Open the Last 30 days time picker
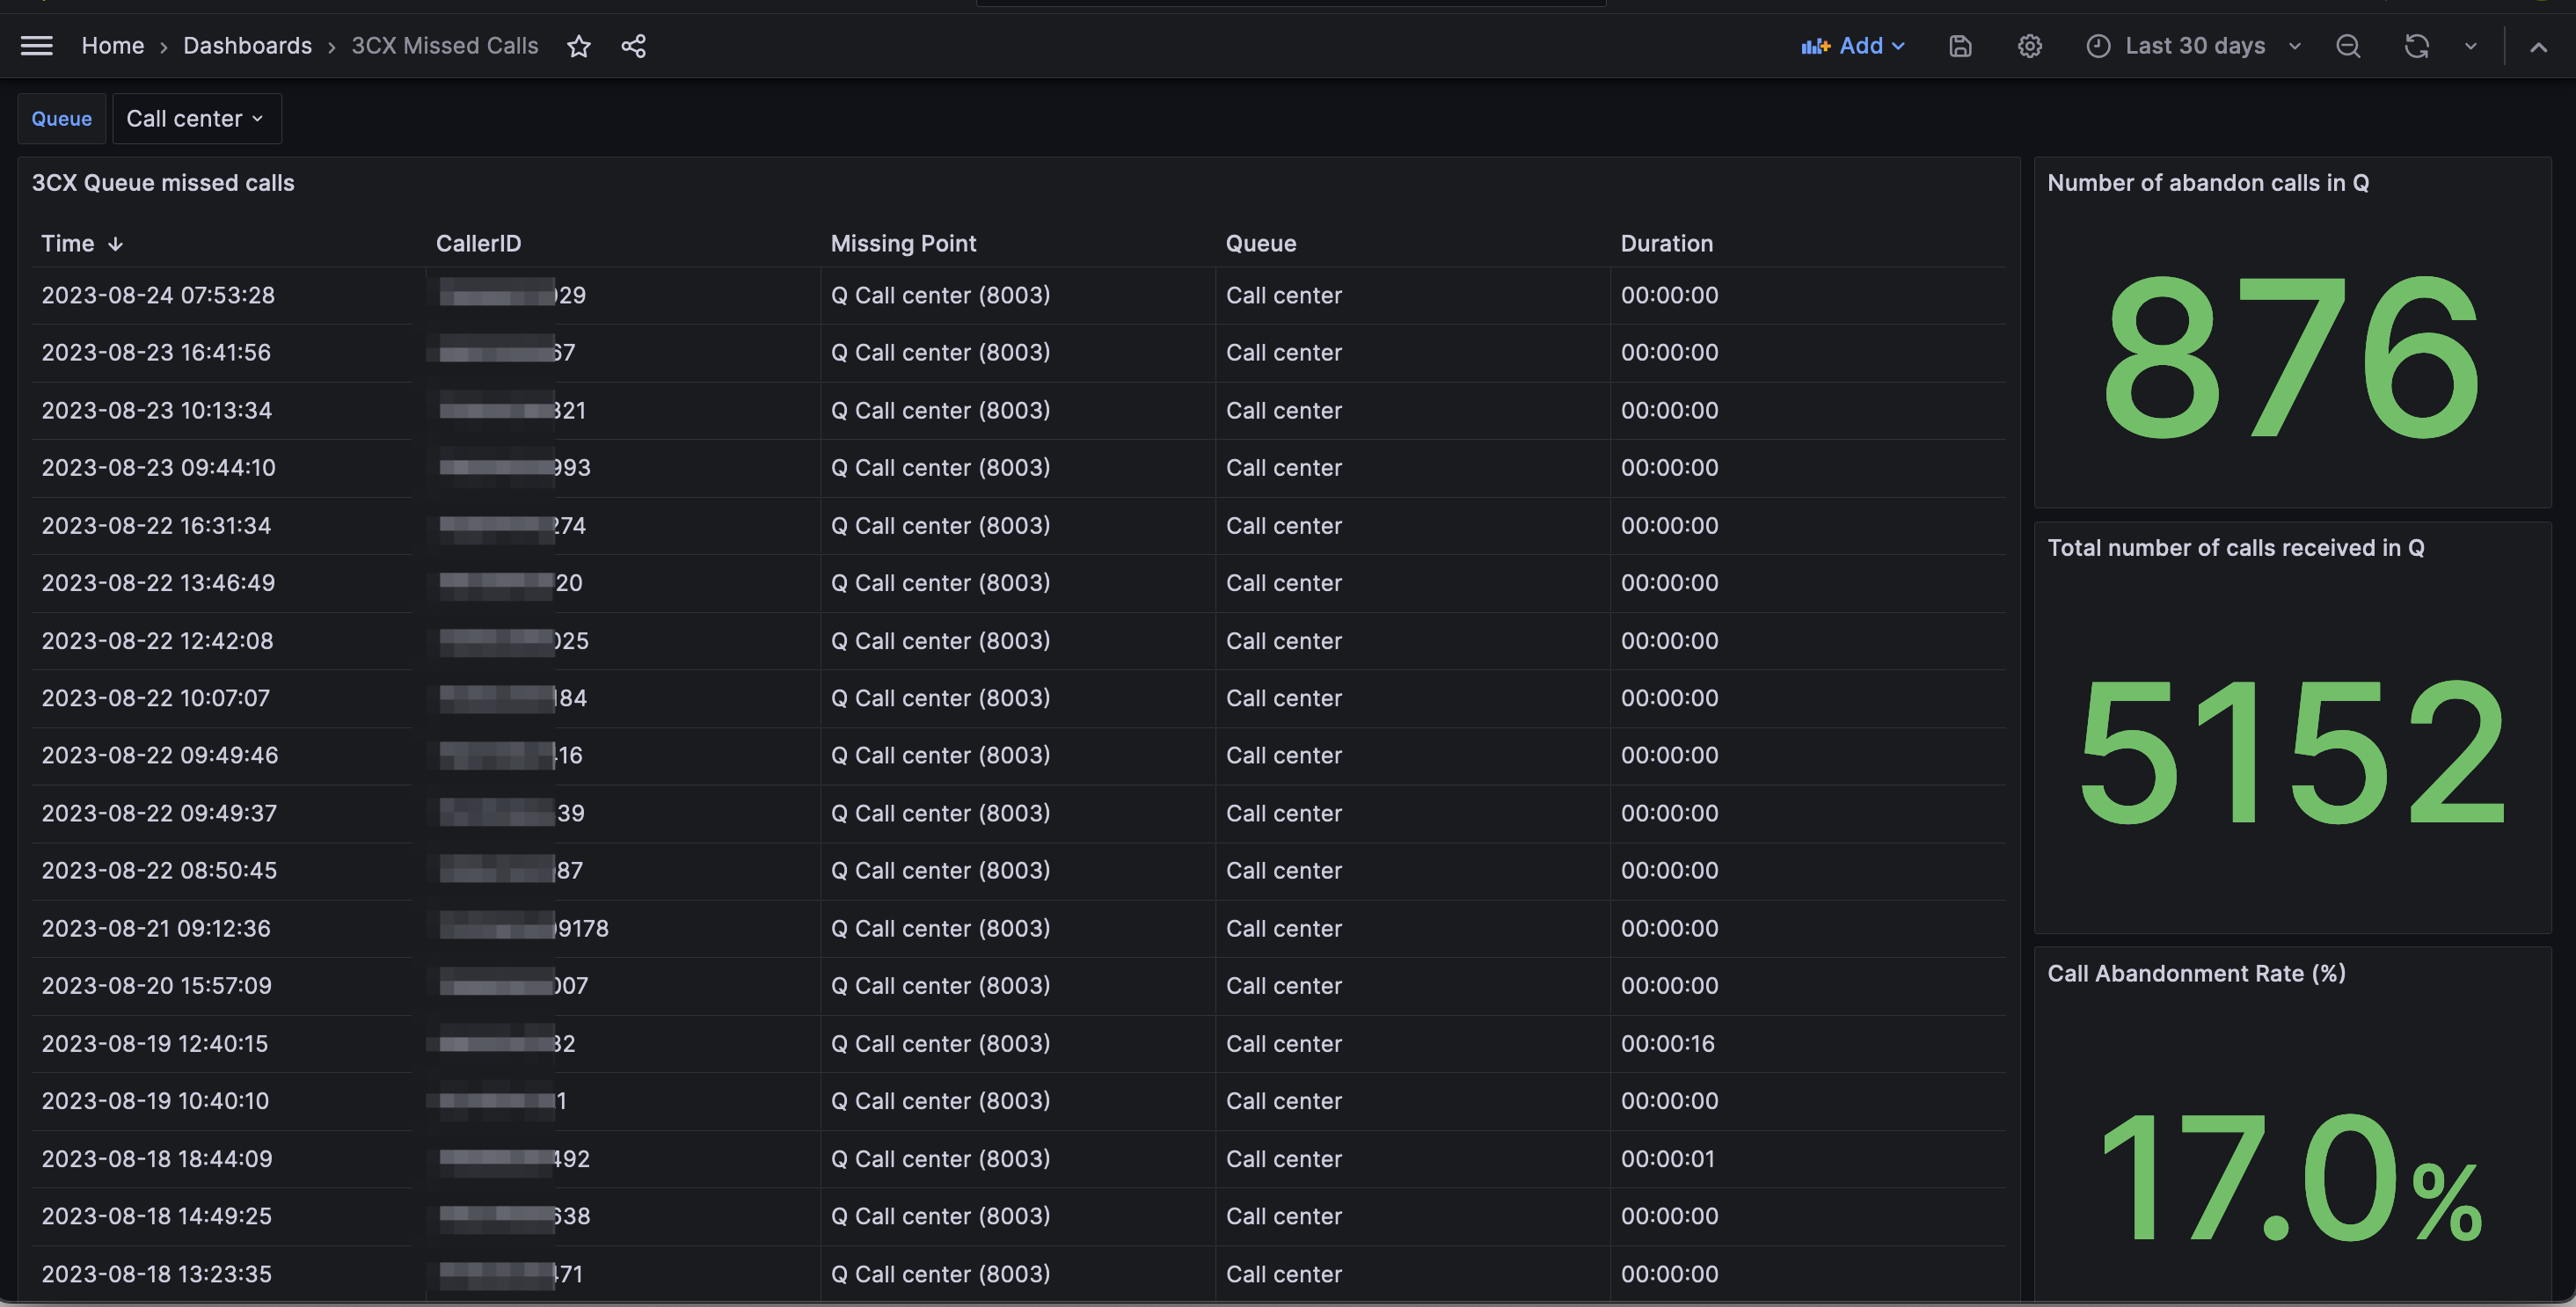The height and width of the screenshot is (1307, 2576). click(2194, 46)
